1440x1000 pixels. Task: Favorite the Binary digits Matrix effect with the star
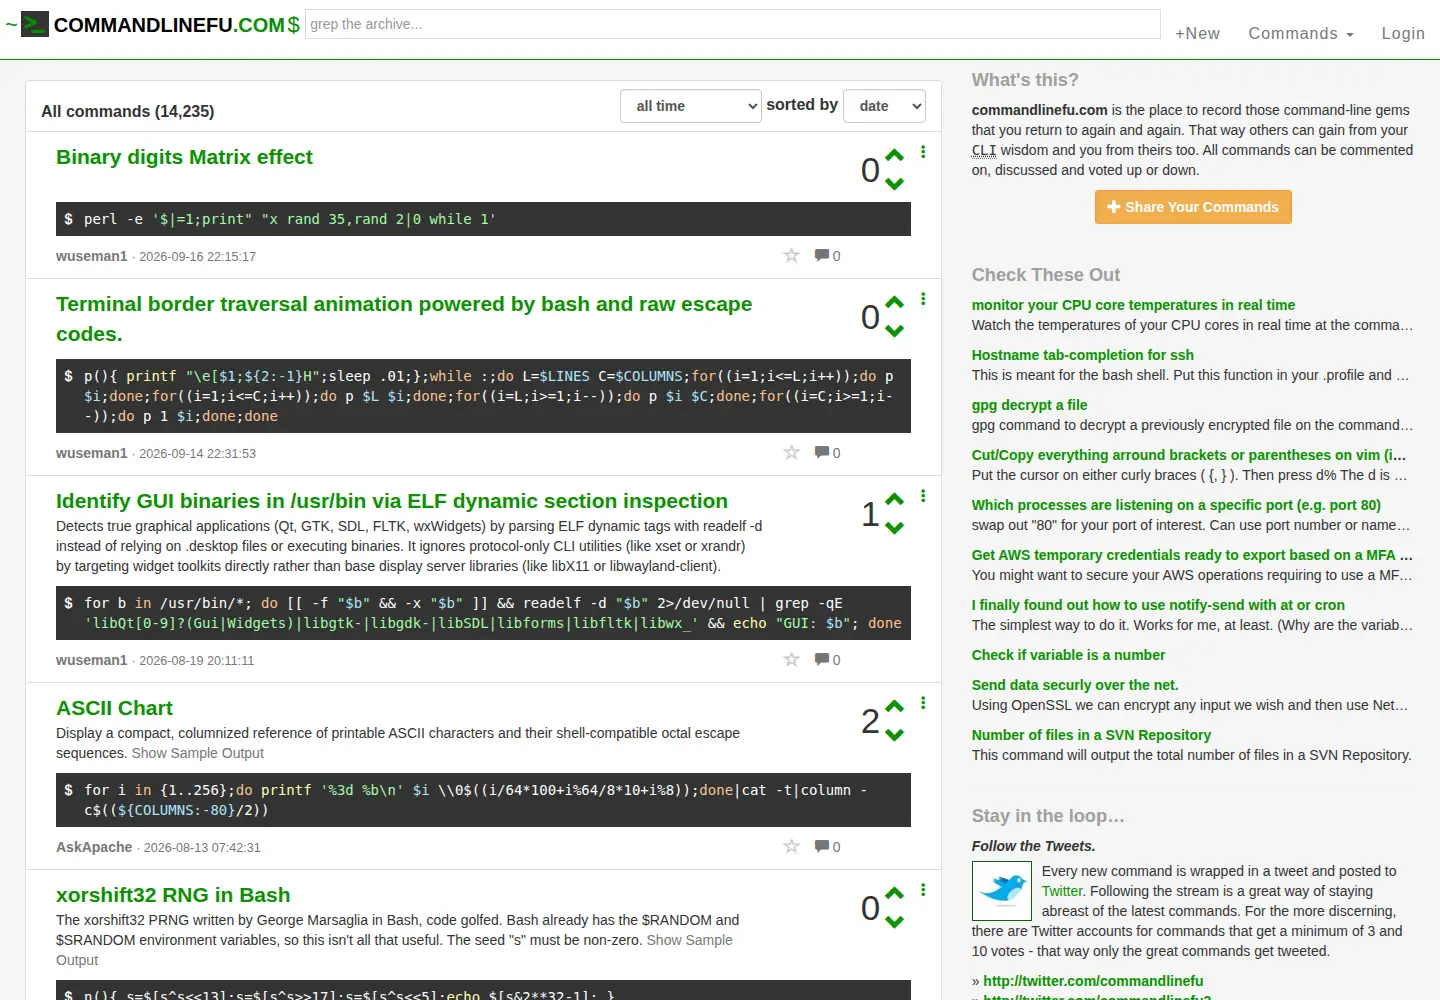pyautogui.click(x=792, y=255)
